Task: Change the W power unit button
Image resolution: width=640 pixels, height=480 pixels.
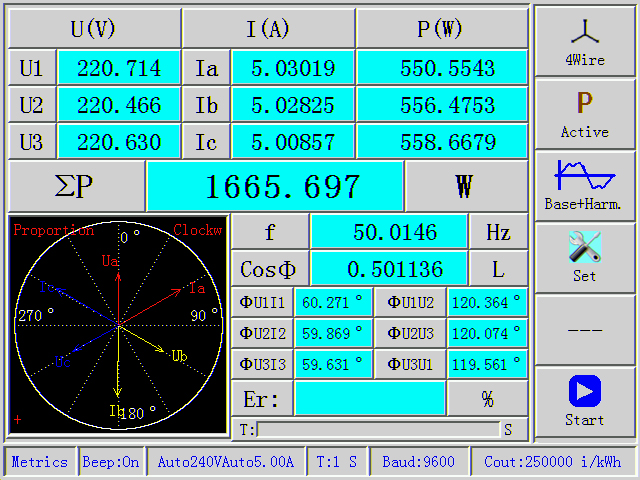Action: tap(464, 186)
